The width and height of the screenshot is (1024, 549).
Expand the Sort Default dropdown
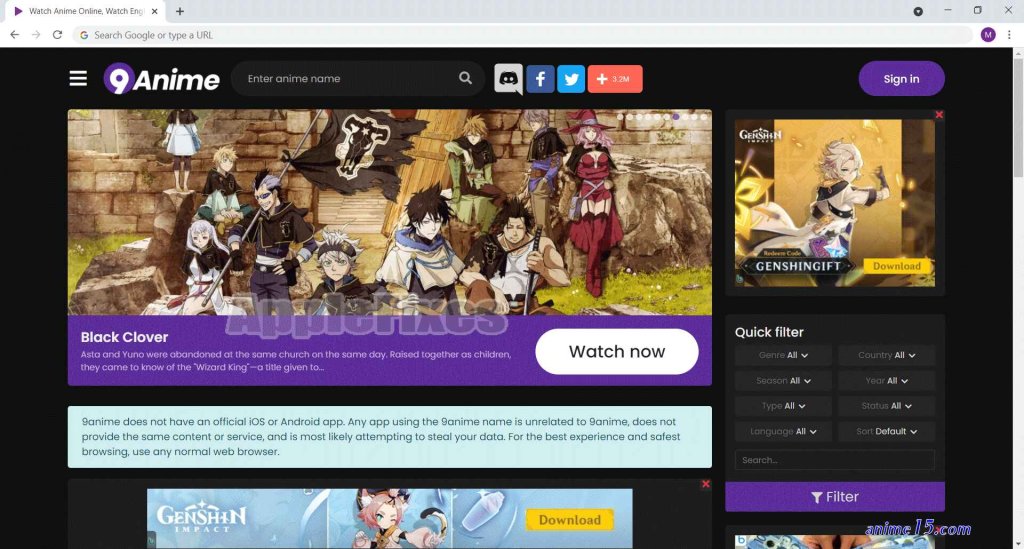[886, 431]
